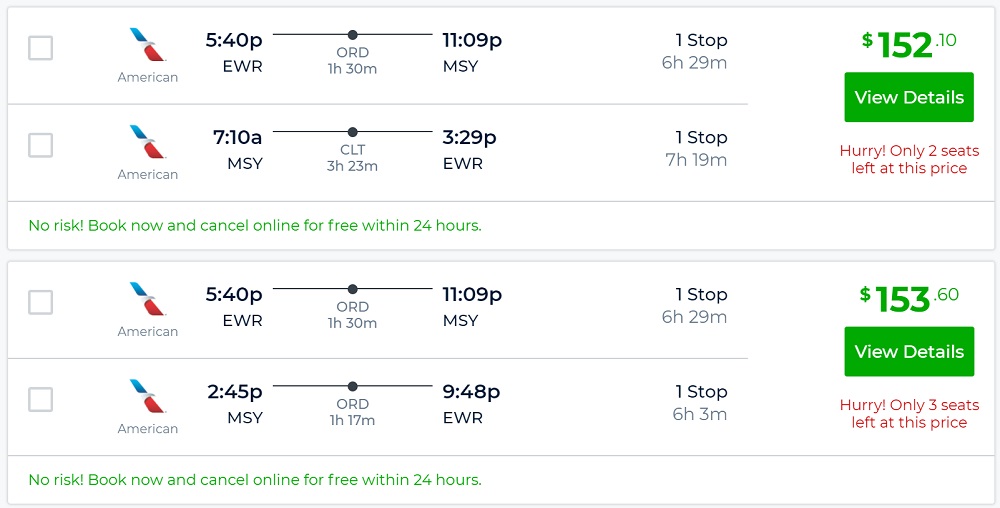The height and width of the screenshot is (508, 1000).
Task: Open View Details for $153.60 fare
Action: pyautogui.click(x=909, y=351)
